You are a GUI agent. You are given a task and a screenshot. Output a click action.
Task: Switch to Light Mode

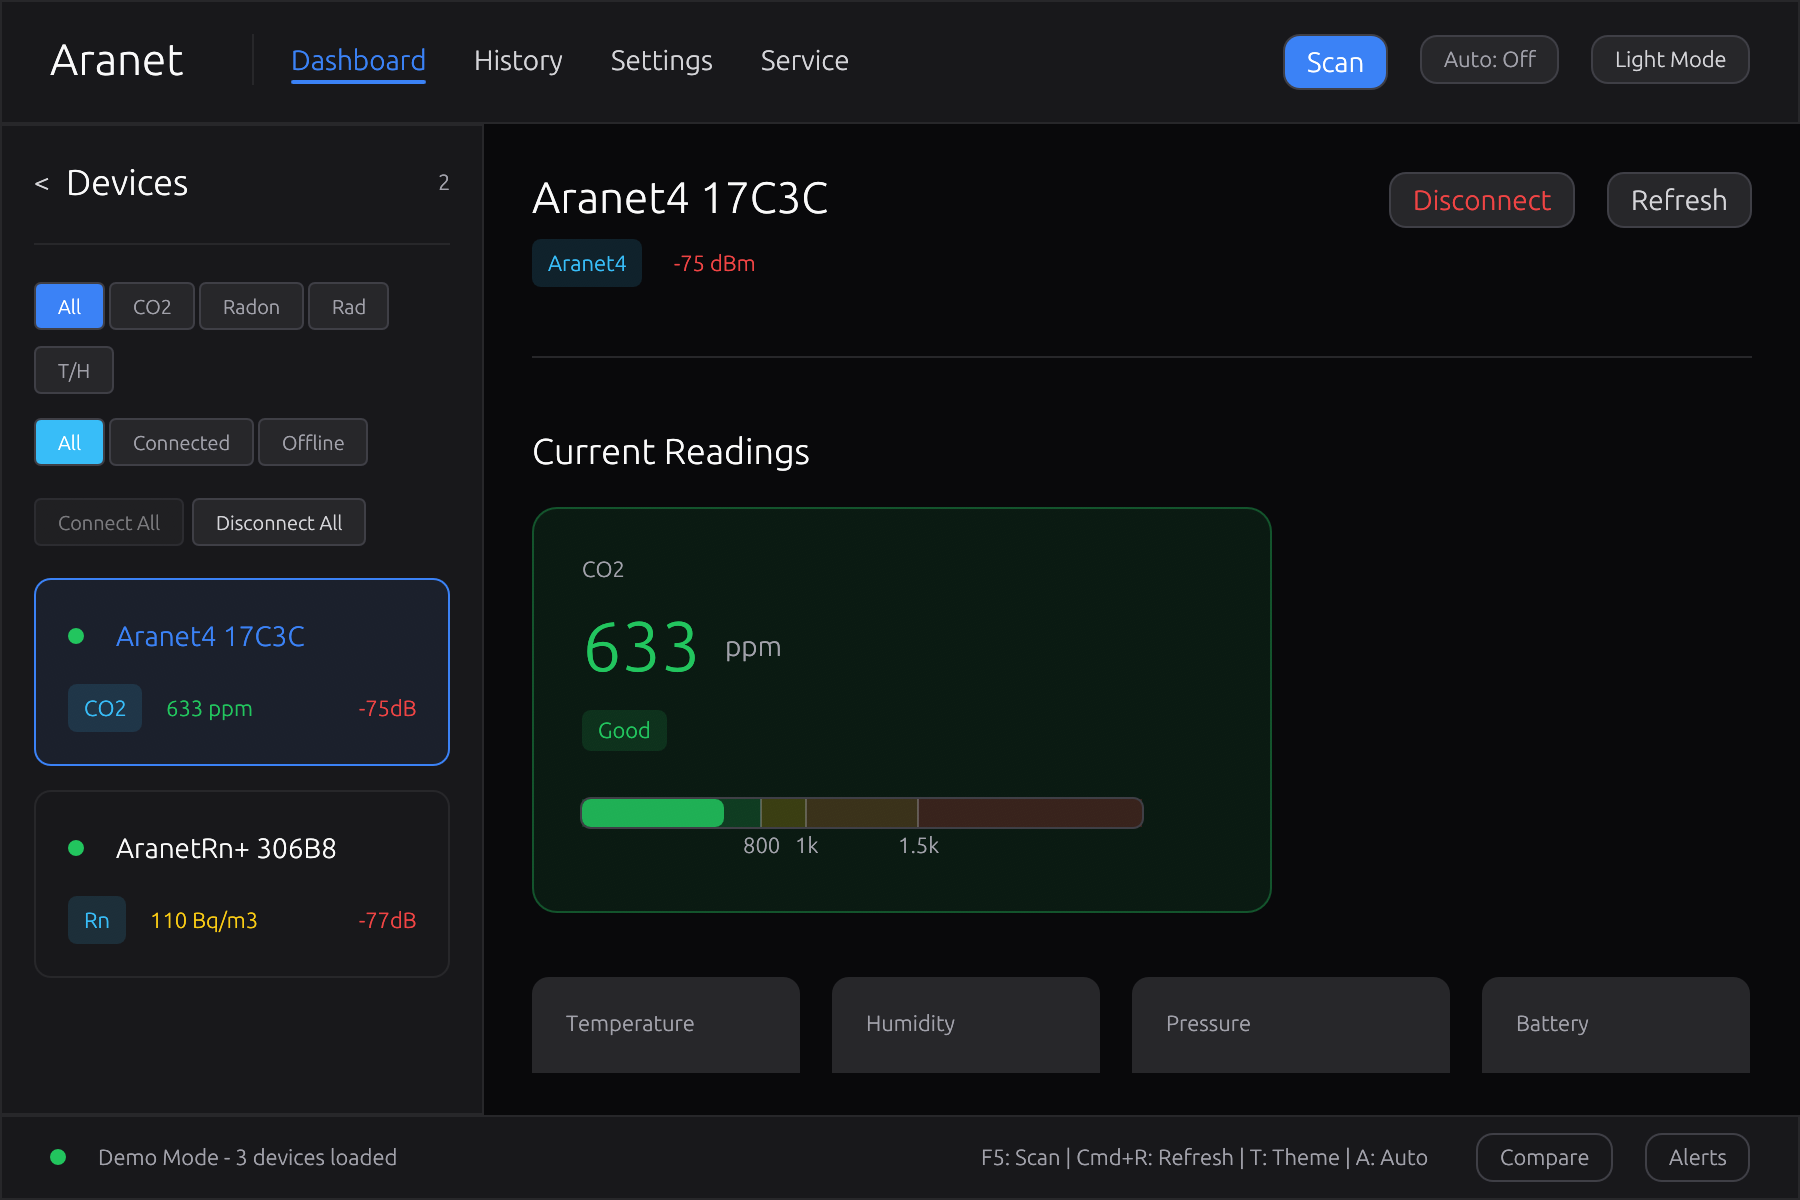click(x=1669, y=59)
